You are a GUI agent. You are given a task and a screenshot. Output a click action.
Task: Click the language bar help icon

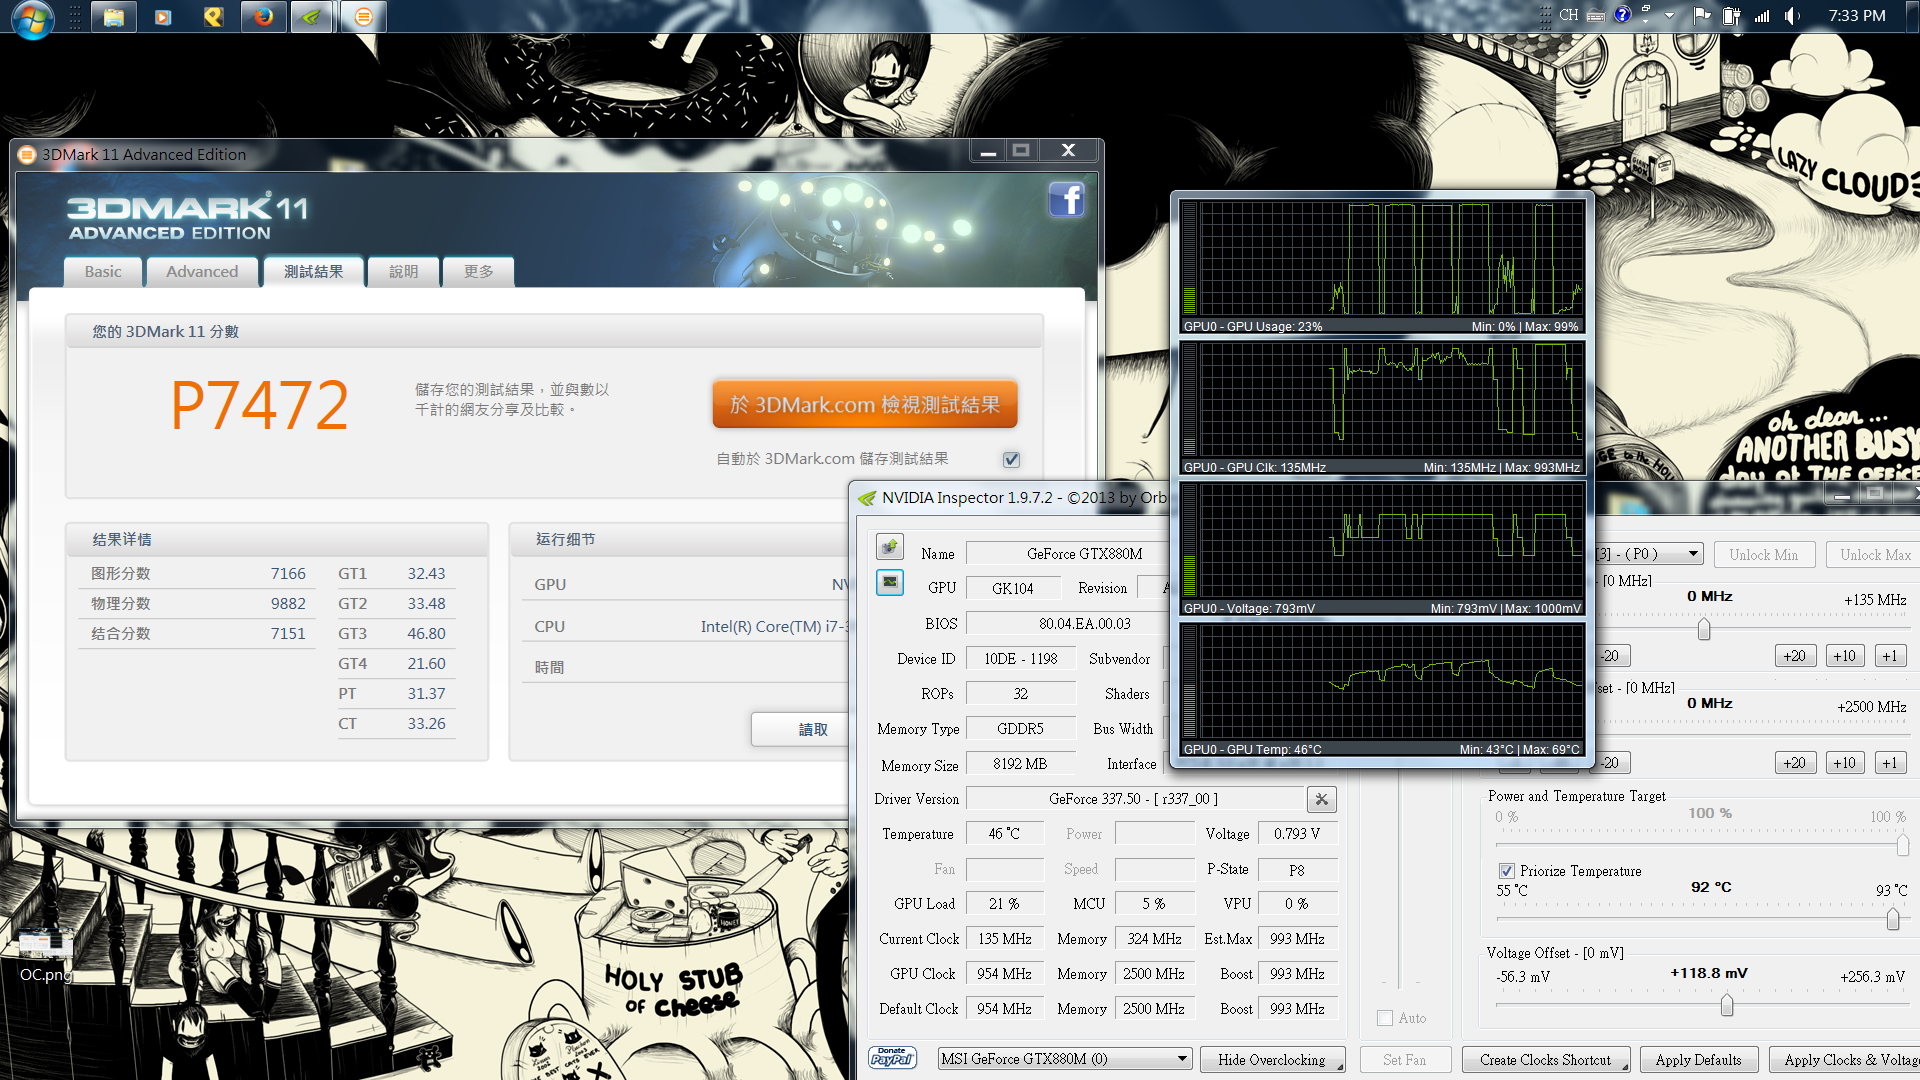(x=1623, y=15)
